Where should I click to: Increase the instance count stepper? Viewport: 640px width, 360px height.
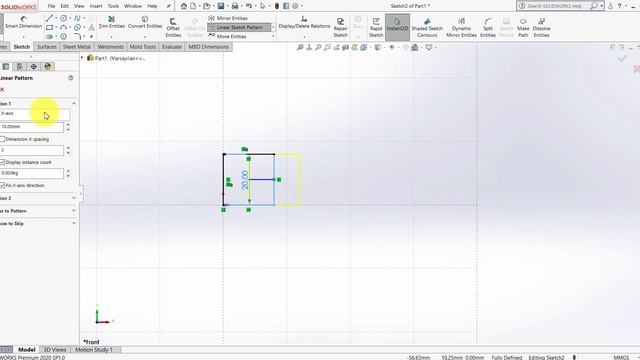68,148
